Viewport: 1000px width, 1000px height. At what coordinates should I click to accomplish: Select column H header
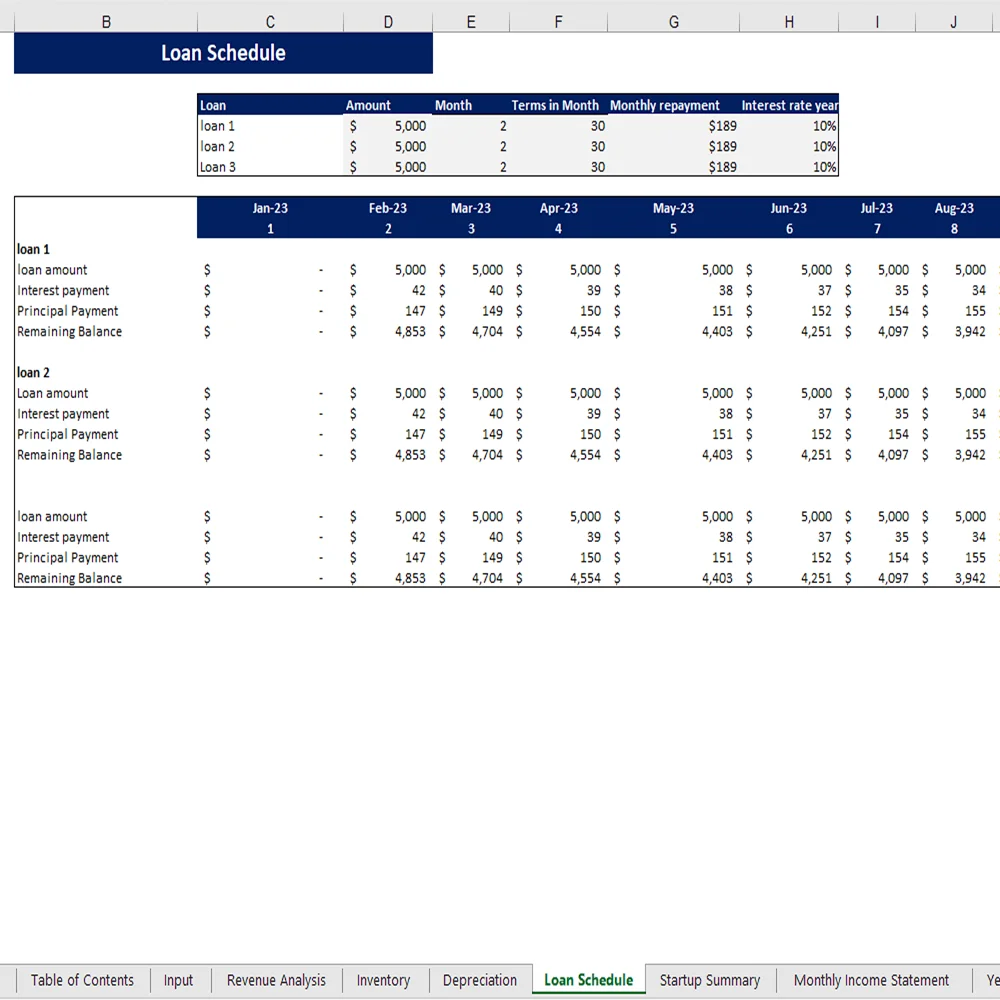point(789,22)
